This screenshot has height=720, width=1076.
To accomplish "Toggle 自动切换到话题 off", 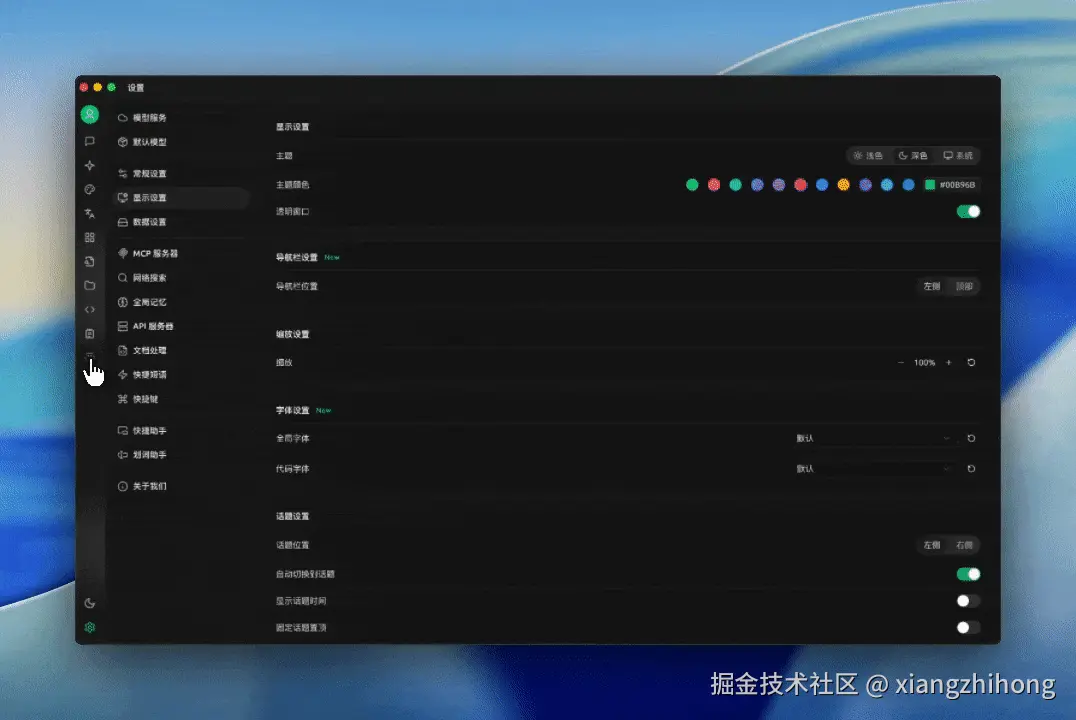I will pos(966,573).
